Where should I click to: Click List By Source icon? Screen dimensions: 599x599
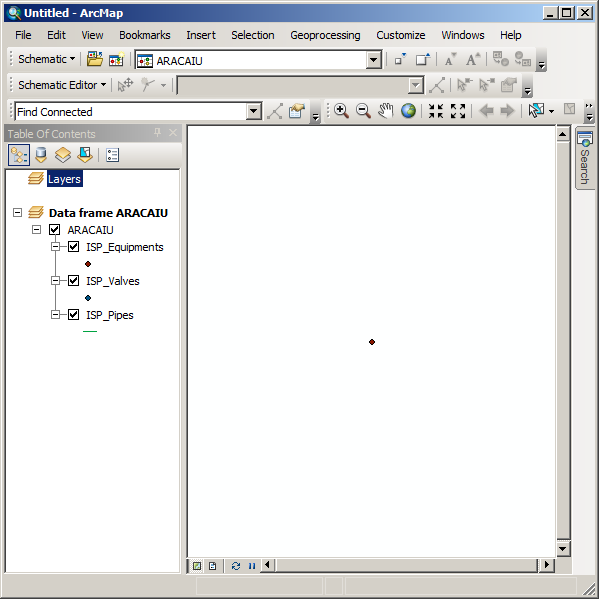[x=41, y=155]
